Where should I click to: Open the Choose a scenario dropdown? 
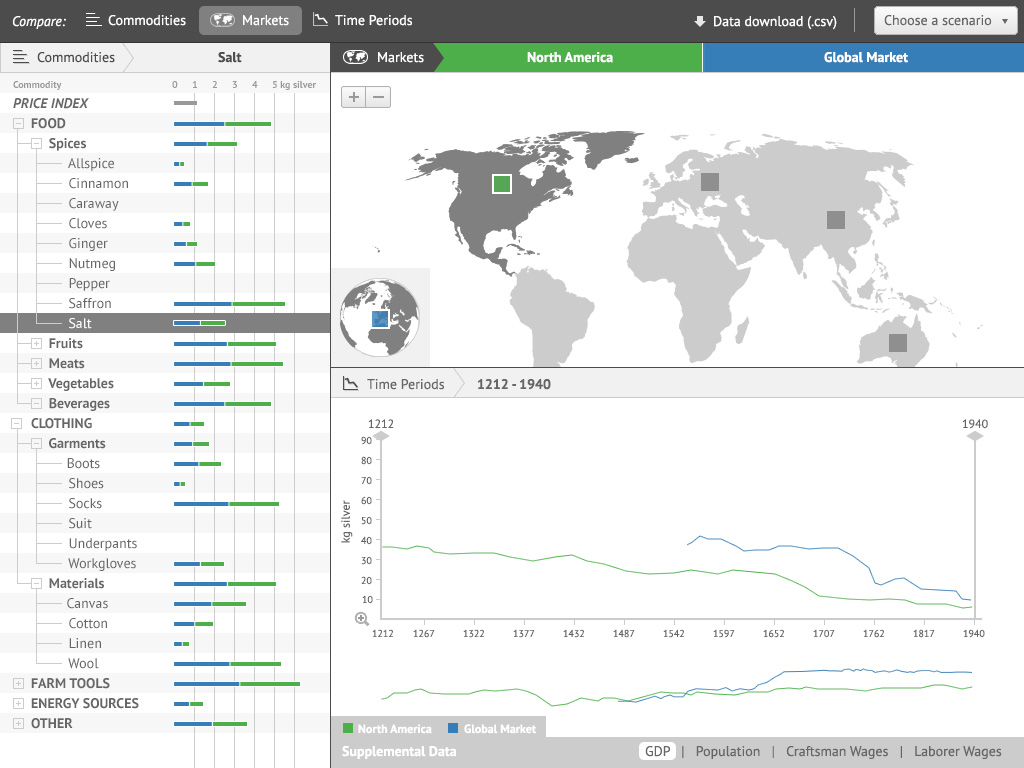click(944, 19)
